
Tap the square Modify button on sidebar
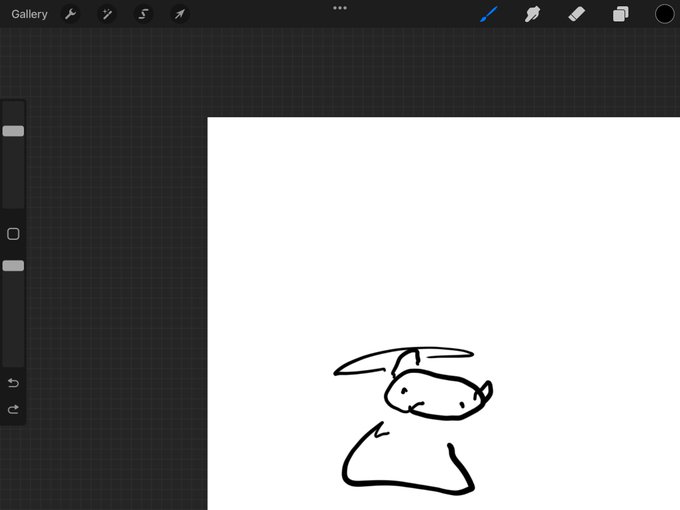pos(13,234)
